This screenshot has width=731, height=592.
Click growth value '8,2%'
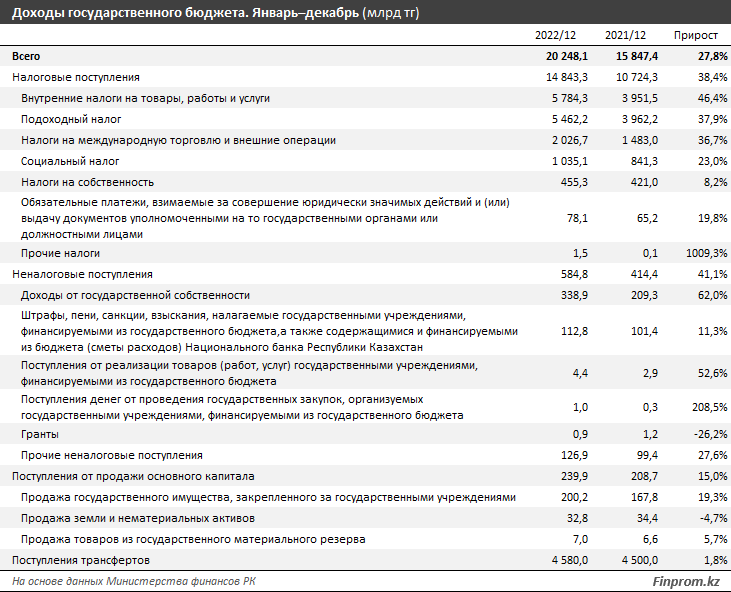[x=716, y=182]
